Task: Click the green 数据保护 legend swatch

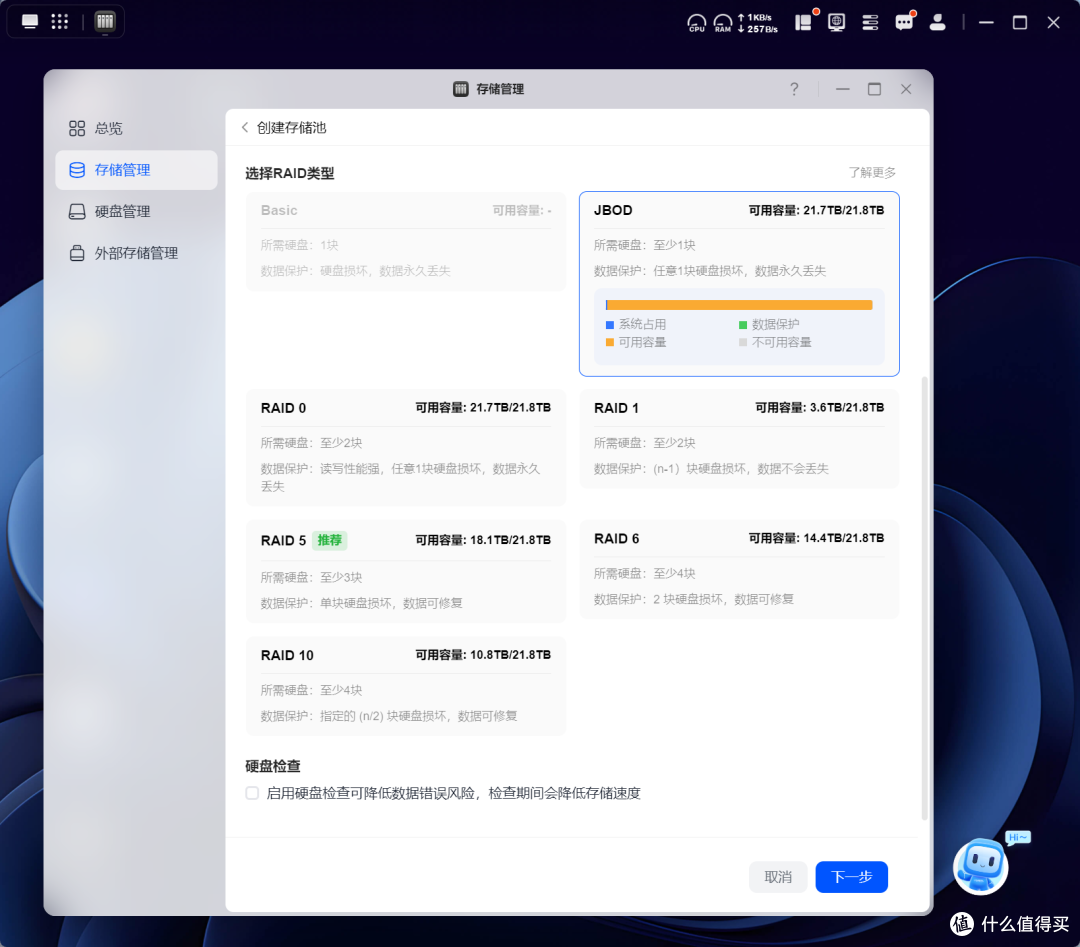Action: (743, 324)
